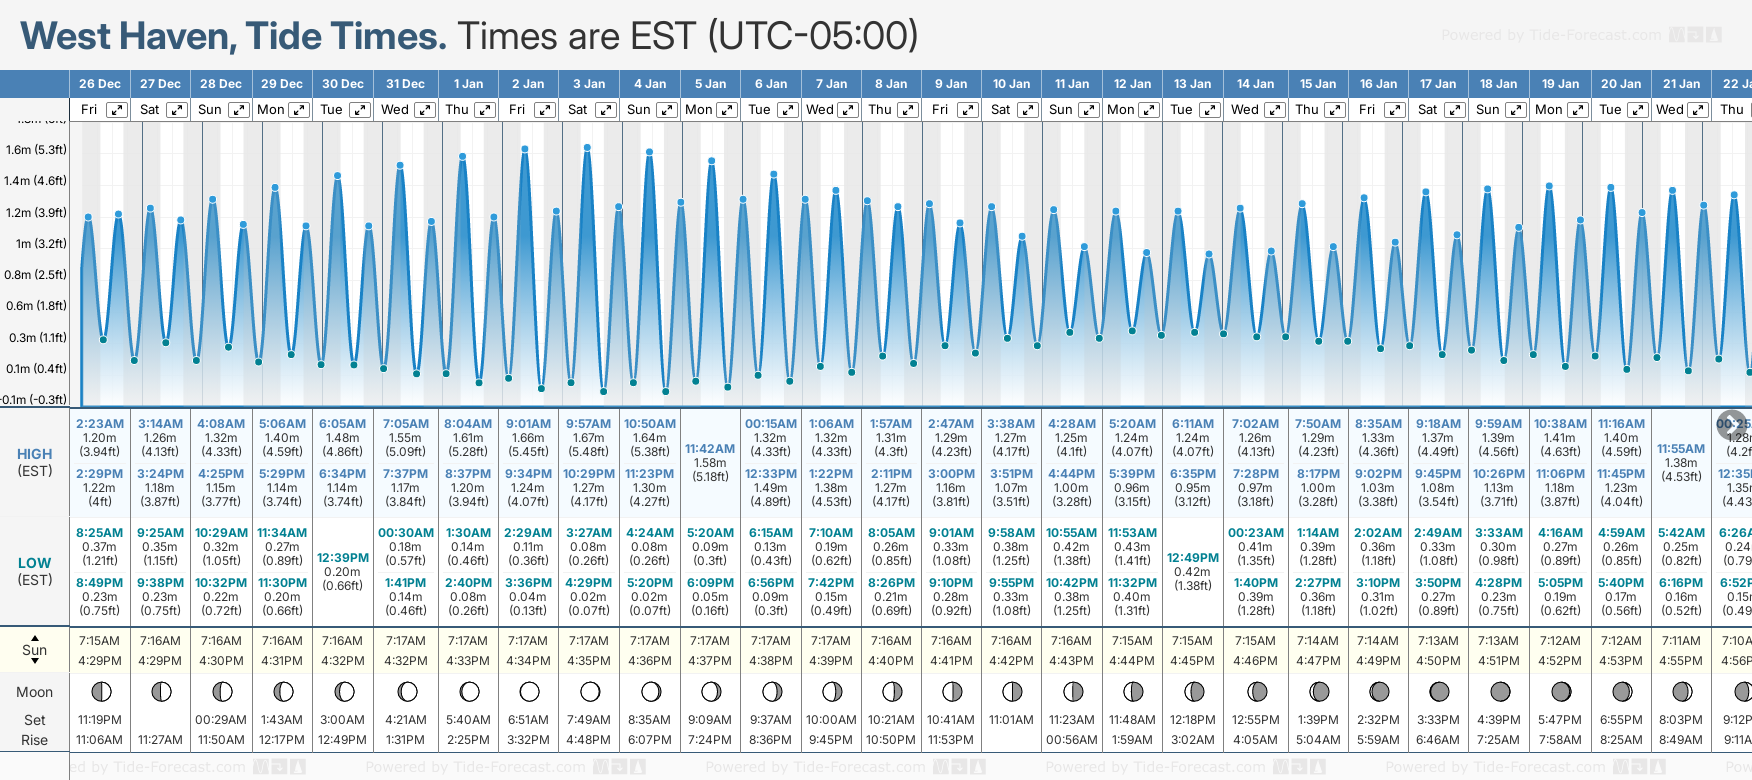Image resolution: width=1752 pixels, height=780 pixels.
Task: Expand the Wed 31 Dec day view
Action: (x=425, y=110)
